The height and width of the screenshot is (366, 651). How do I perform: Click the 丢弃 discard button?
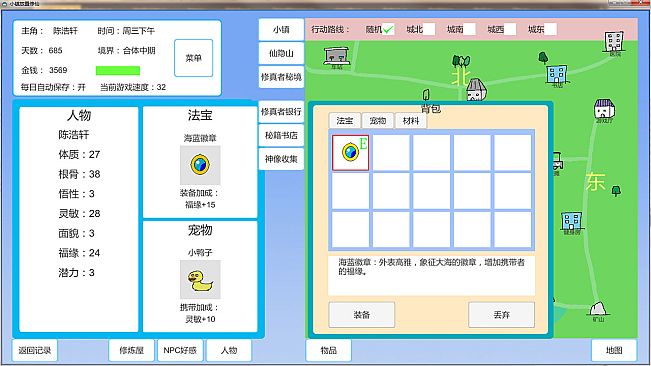coord(502,315)
